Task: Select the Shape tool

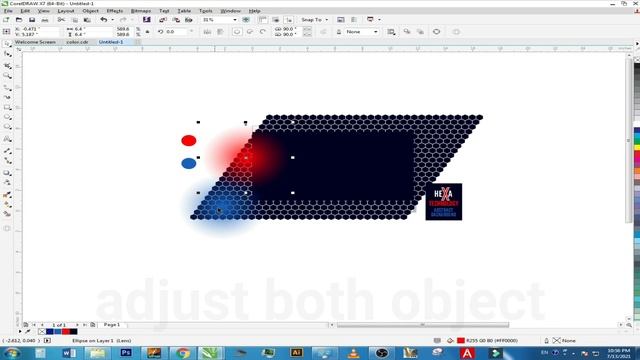Action: pyautogui.click(x=7, y=54)
